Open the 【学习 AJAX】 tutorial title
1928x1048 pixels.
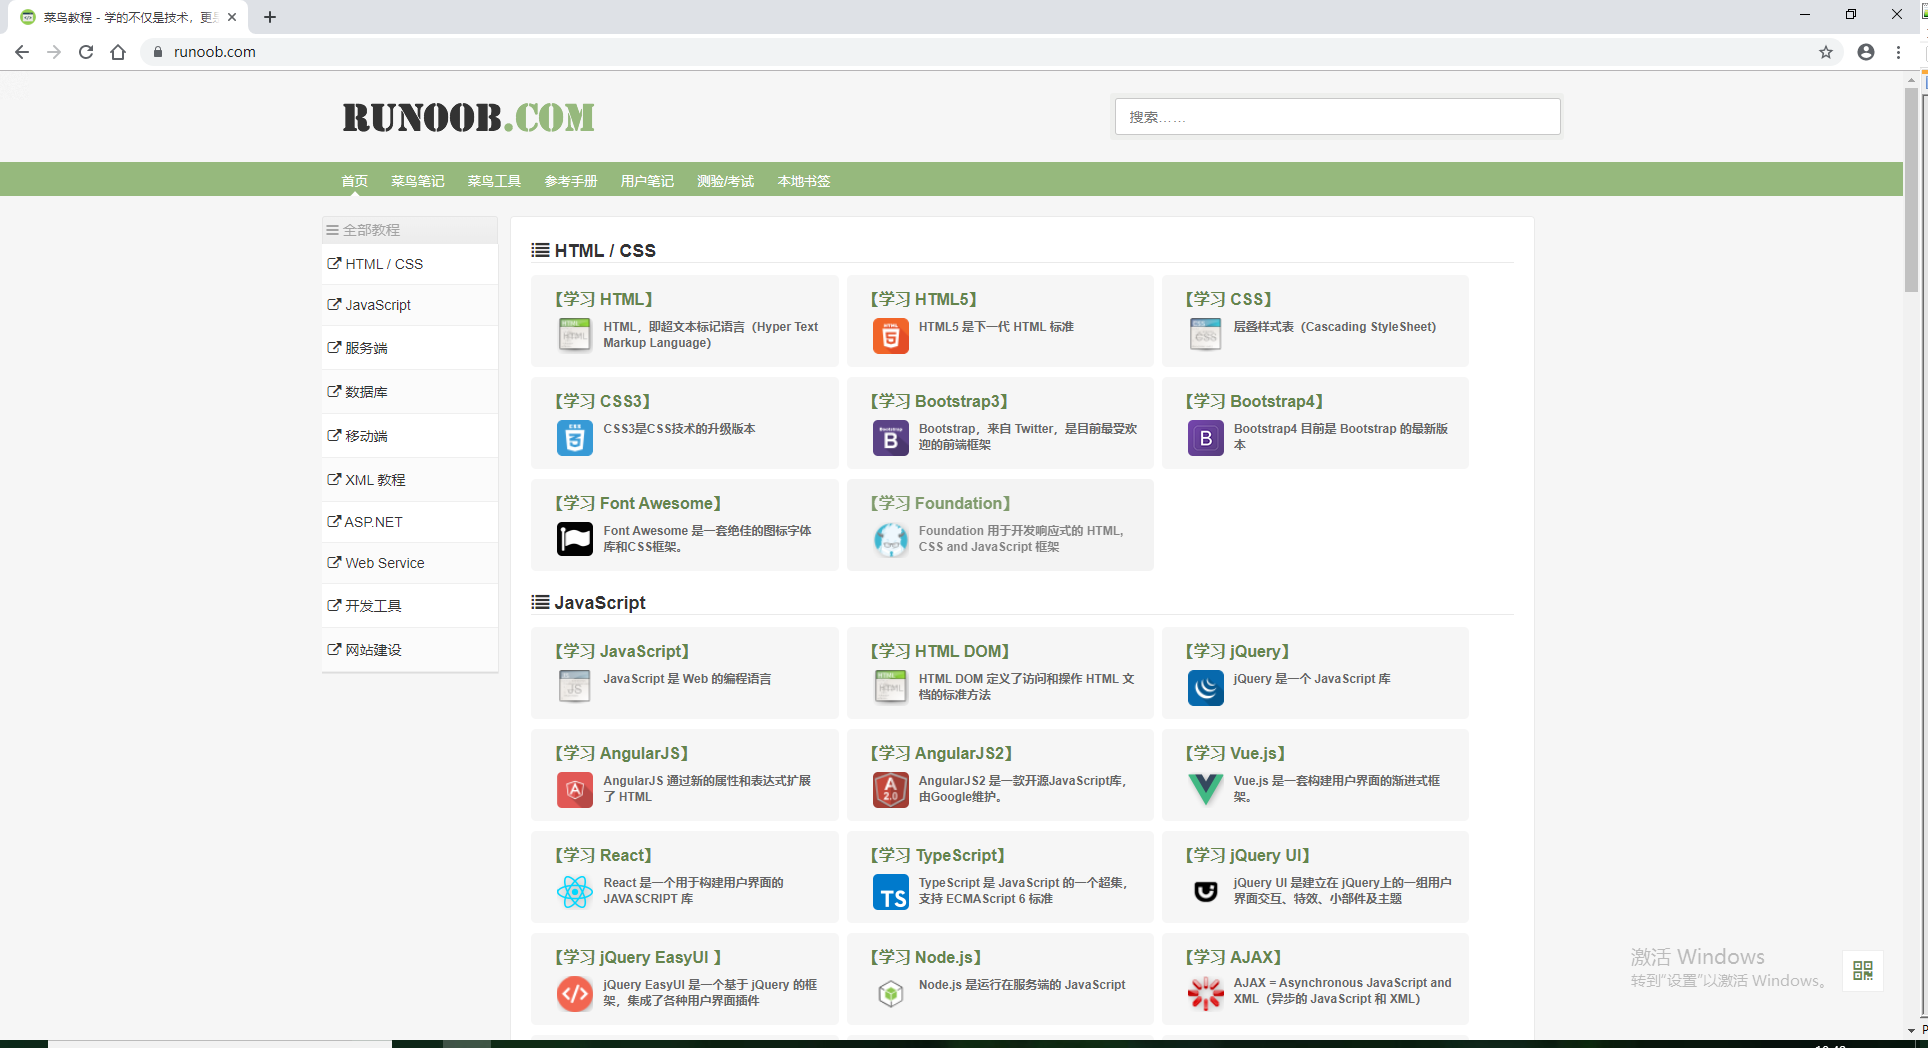(x=1233, y=957)
